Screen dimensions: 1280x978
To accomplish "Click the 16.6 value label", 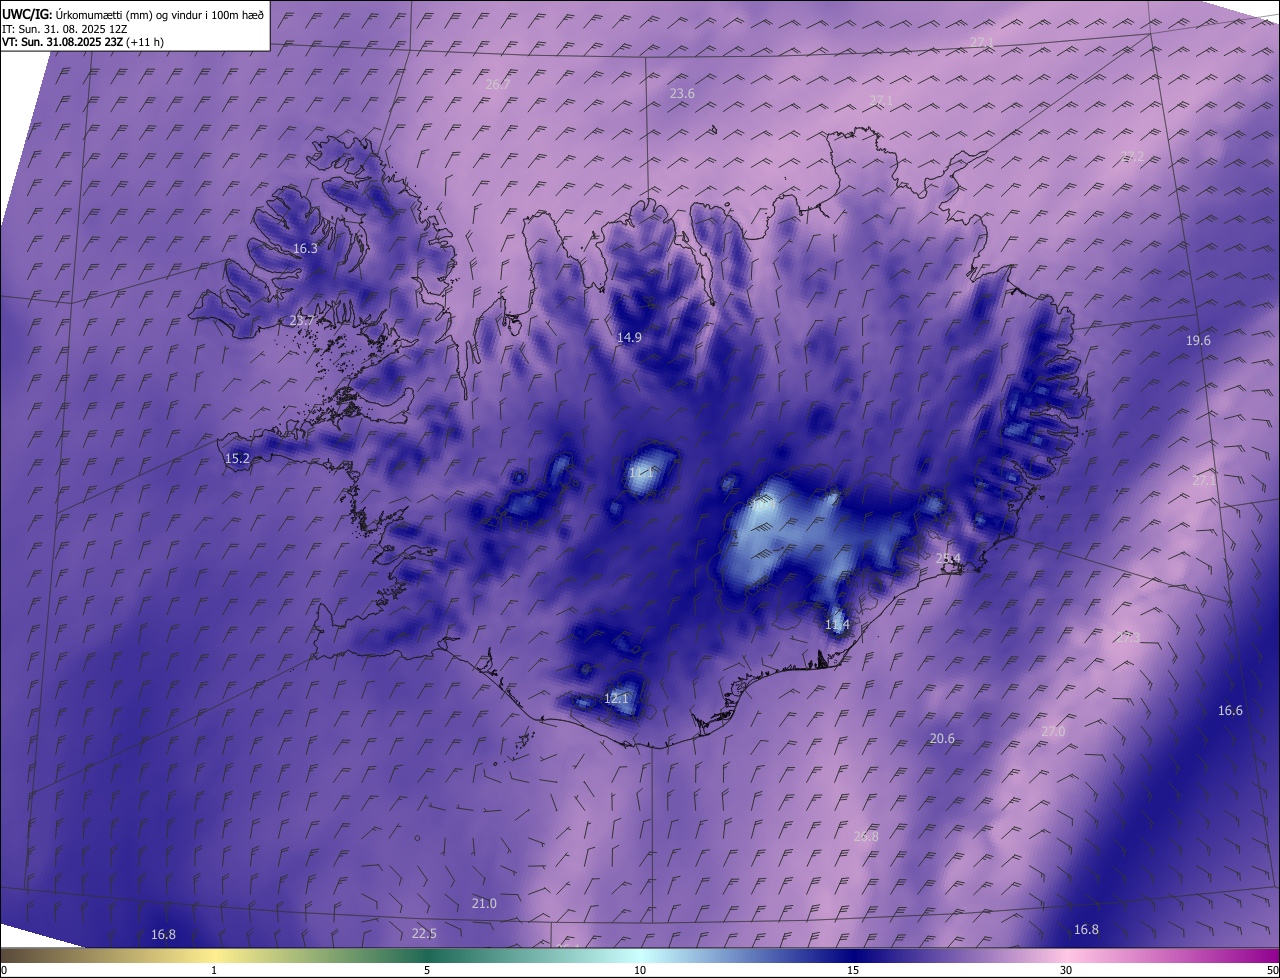I will [x=1230, y=711].
